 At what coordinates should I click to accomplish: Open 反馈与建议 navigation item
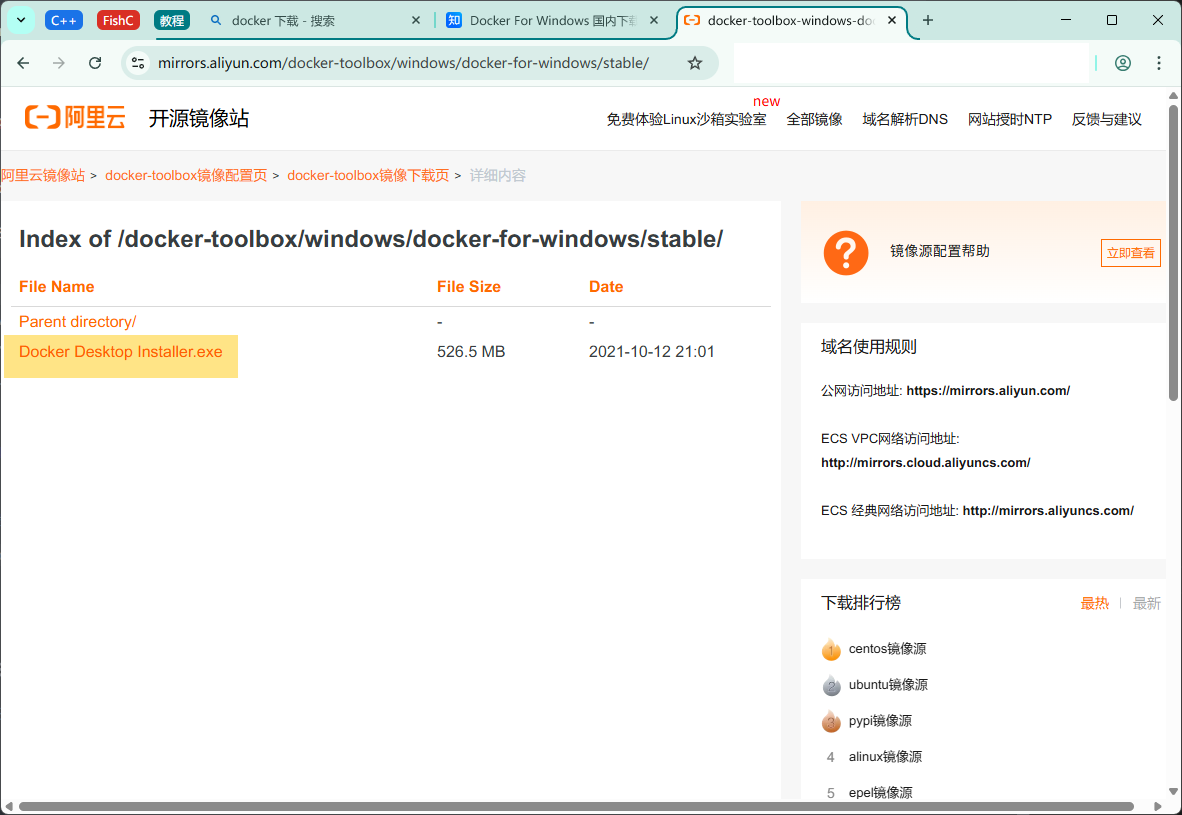point(1107,119)
